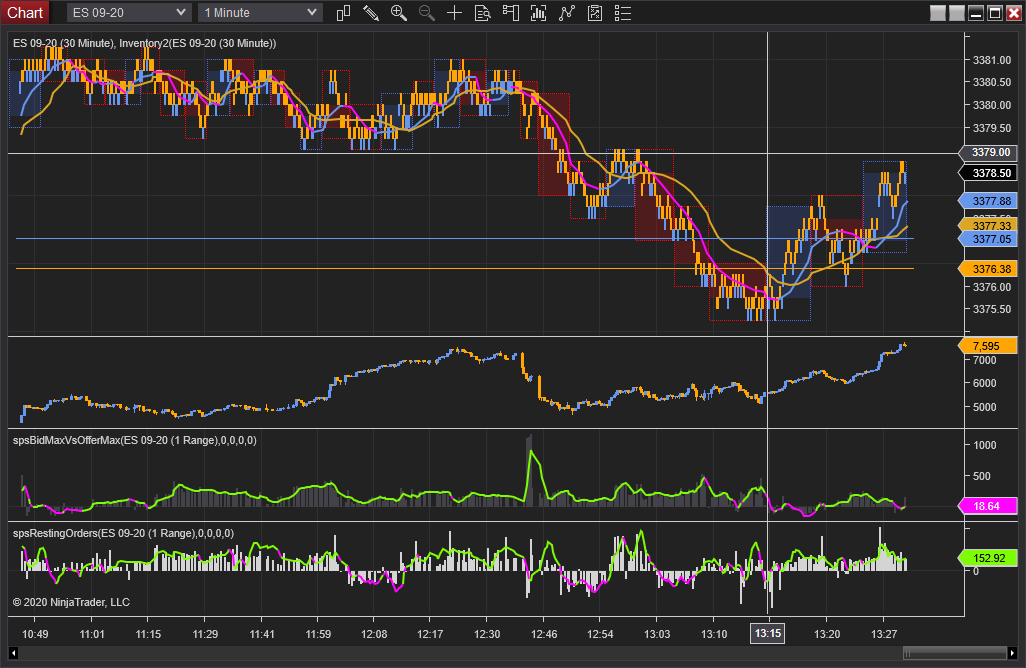Open chart Properties list icon
1026x668 pixels.
[623, 13]
